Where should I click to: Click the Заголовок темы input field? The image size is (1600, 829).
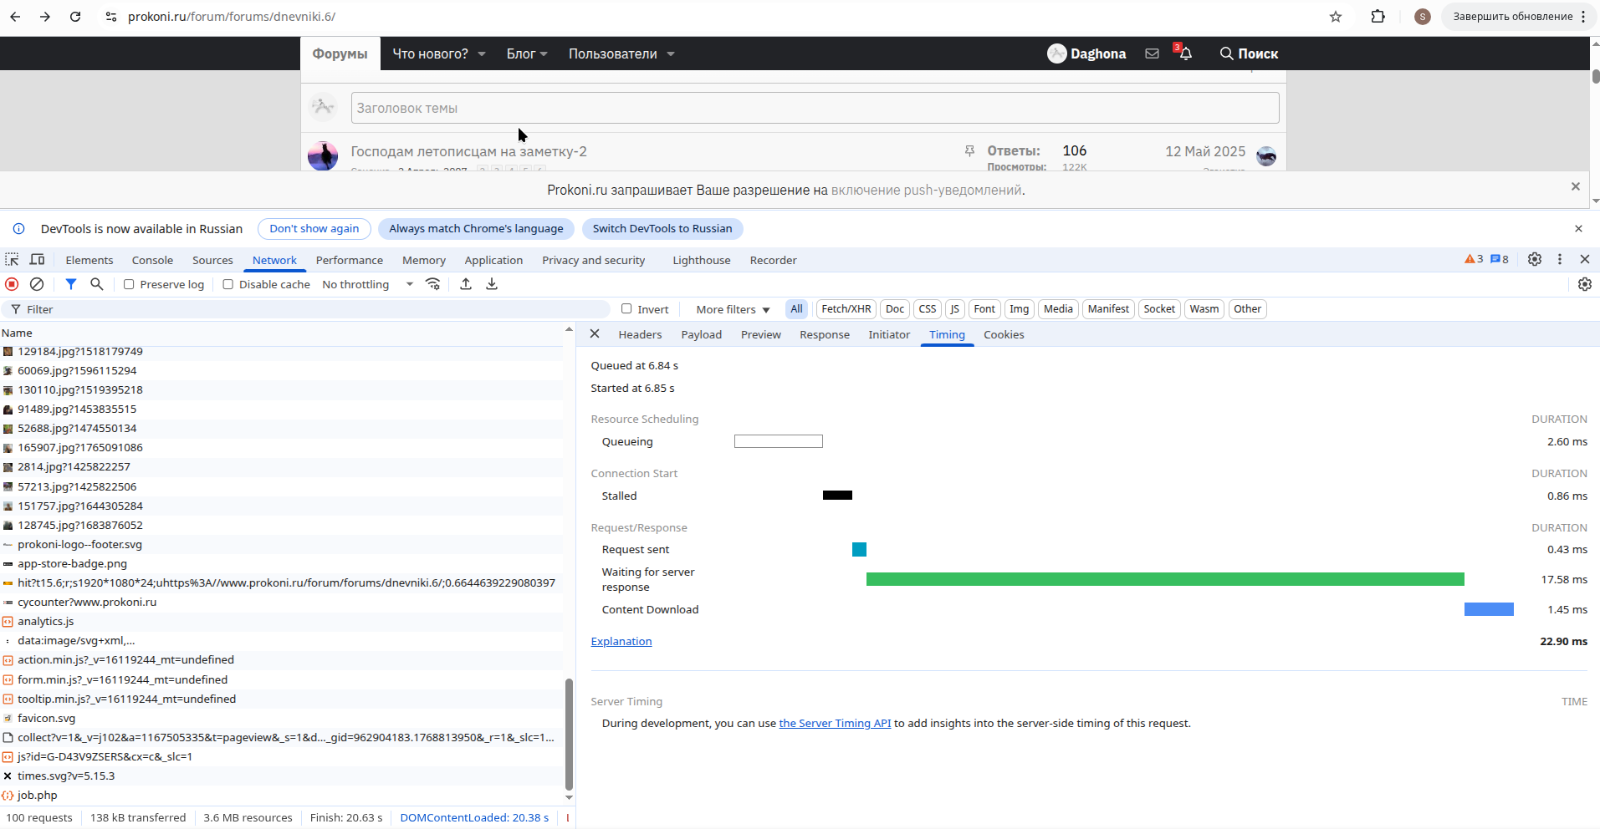(814, 108)
